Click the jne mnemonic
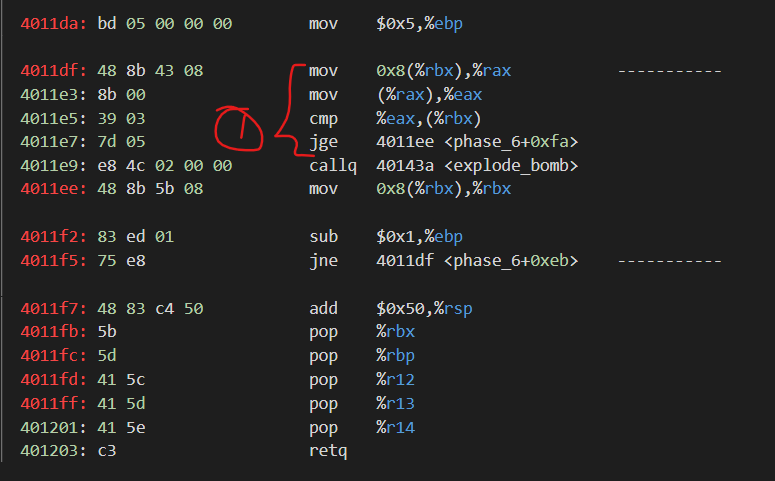 point(323,260)
